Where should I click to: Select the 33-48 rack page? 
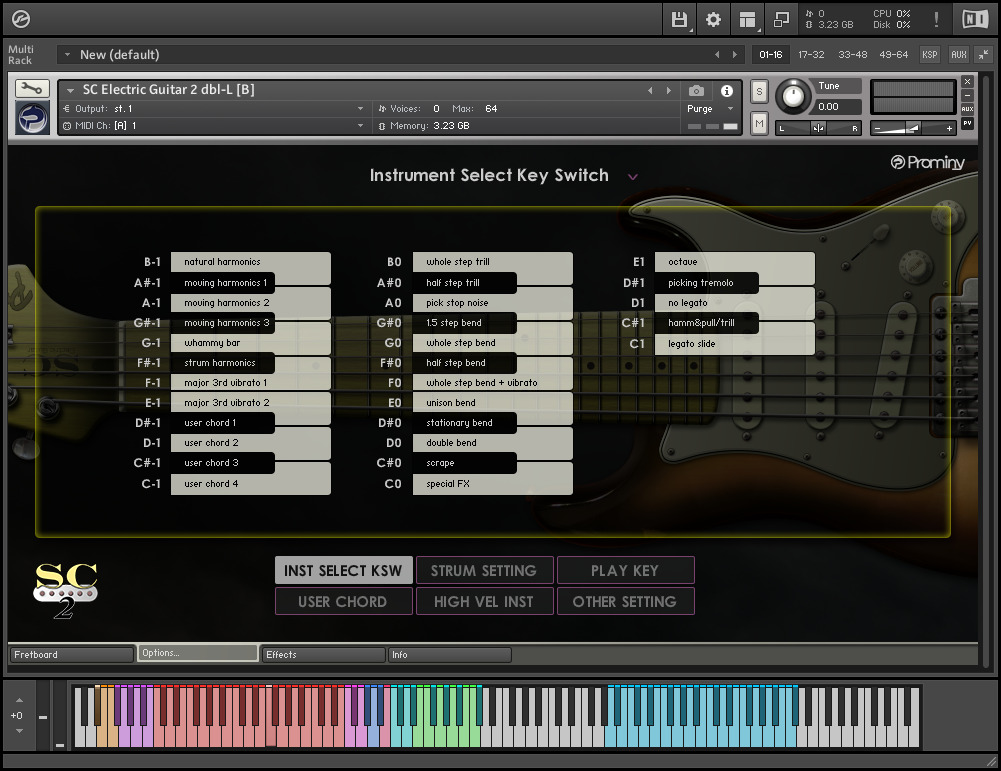(x=852, y=55)
